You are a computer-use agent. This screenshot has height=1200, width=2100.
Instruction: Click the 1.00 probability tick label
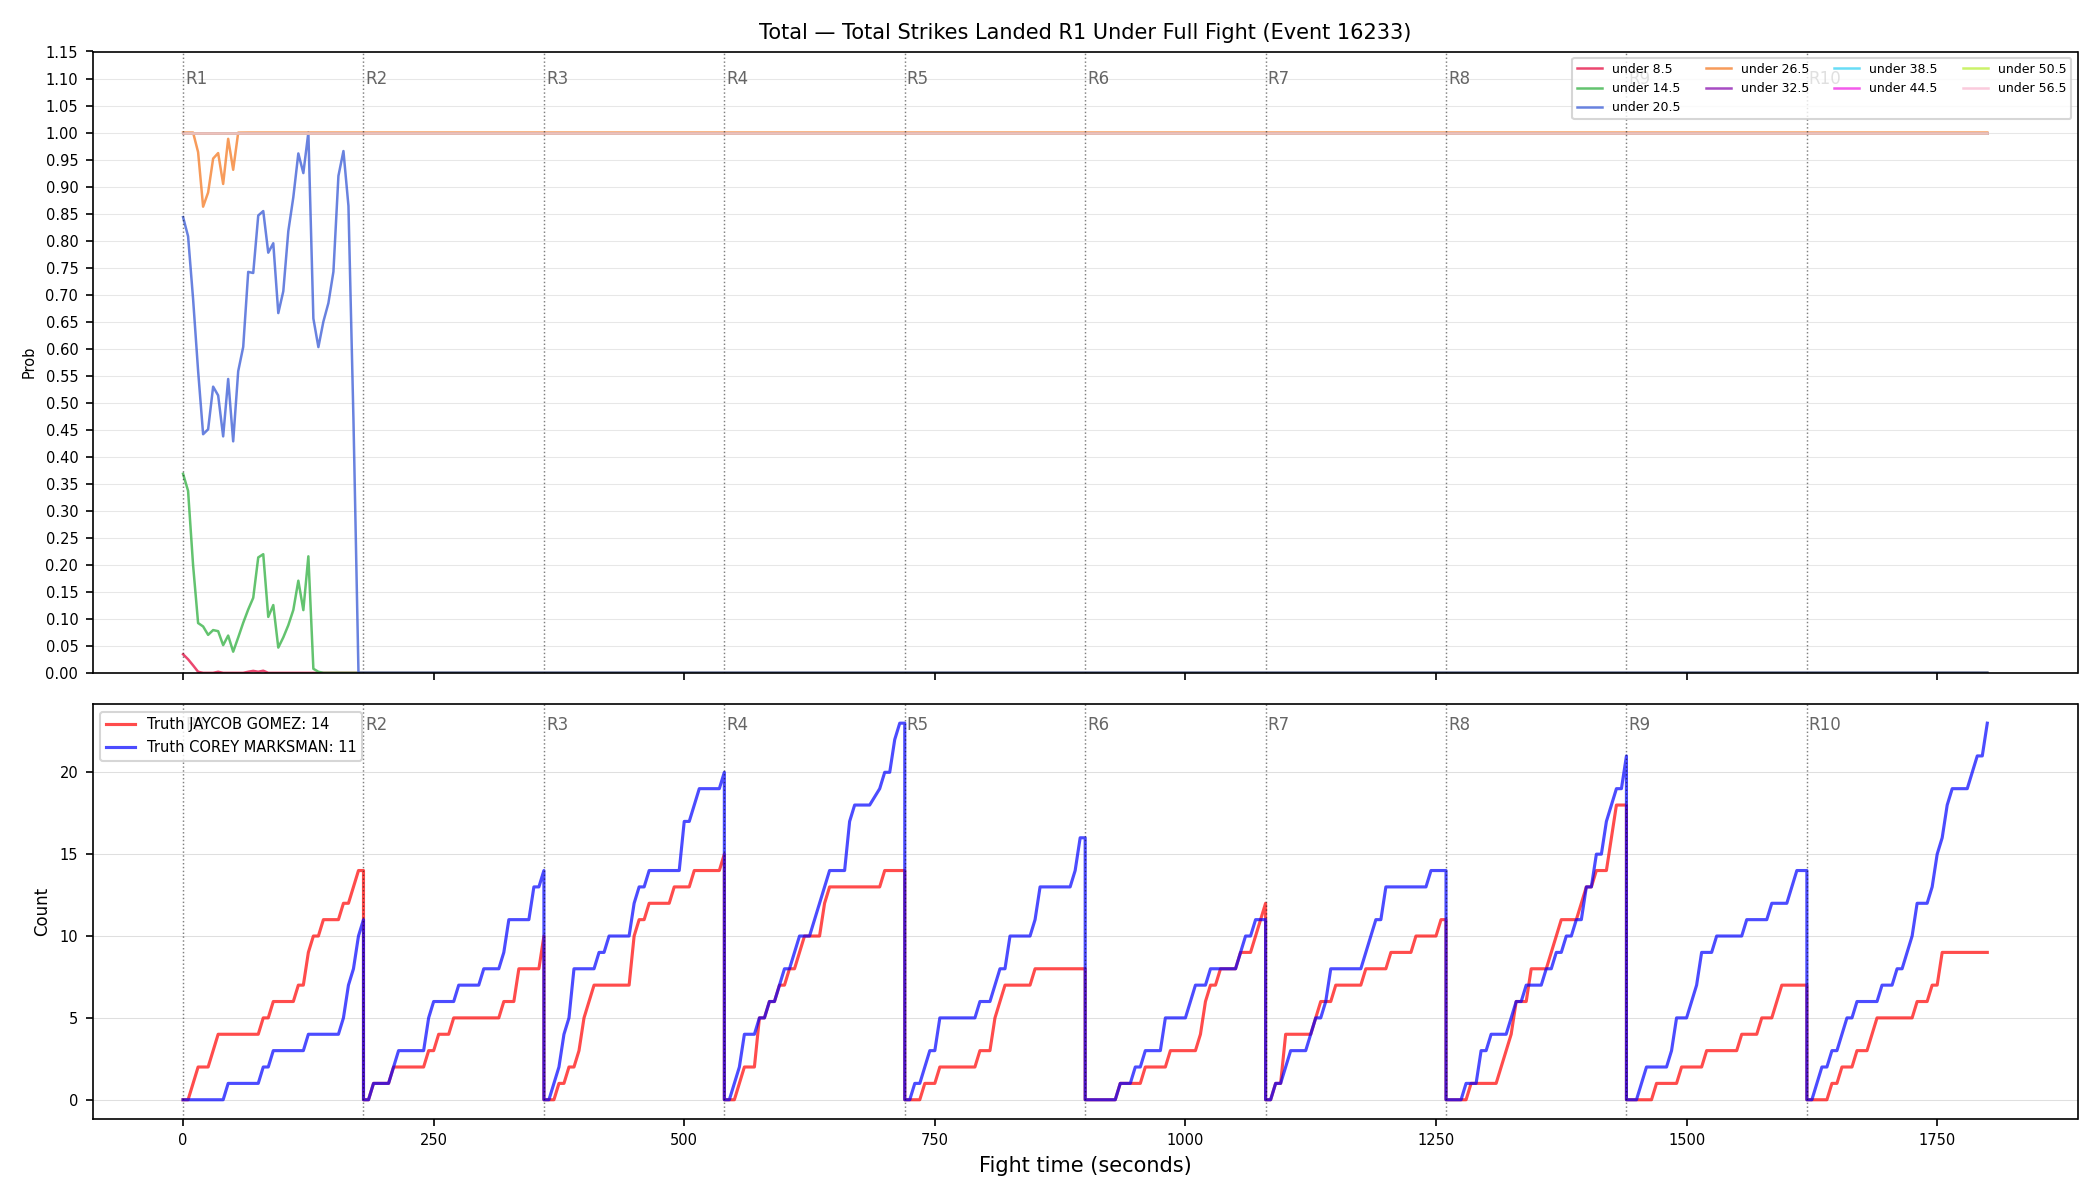tap(62, 133)
